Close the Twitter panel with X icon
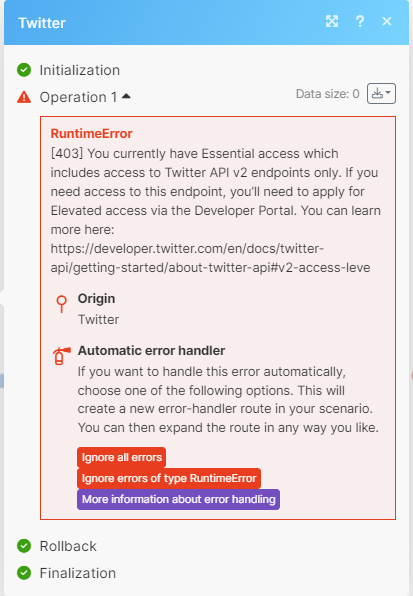413x596 pixels. 387,21
